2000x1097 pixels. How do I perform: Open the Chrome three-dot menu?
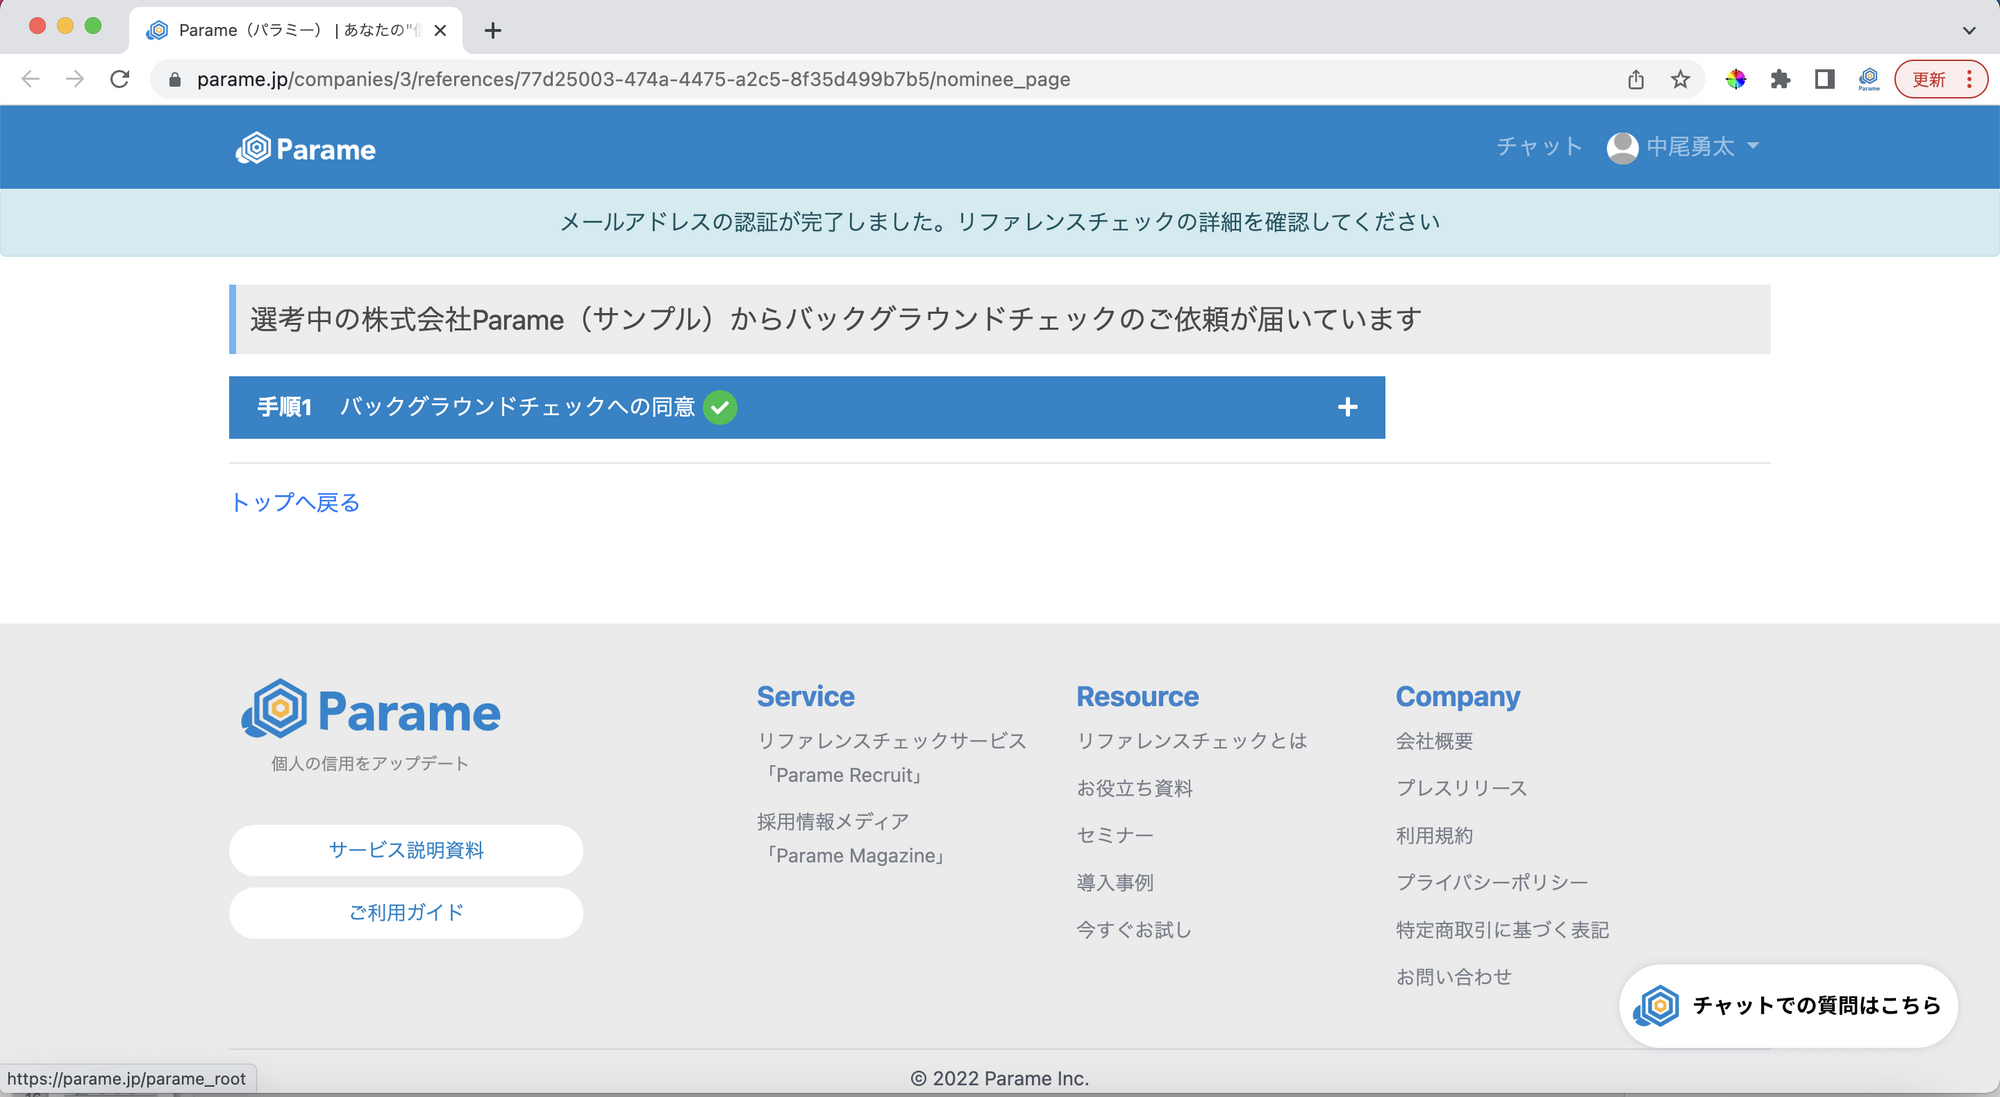pyautogui.click(x=1970, y=79)
